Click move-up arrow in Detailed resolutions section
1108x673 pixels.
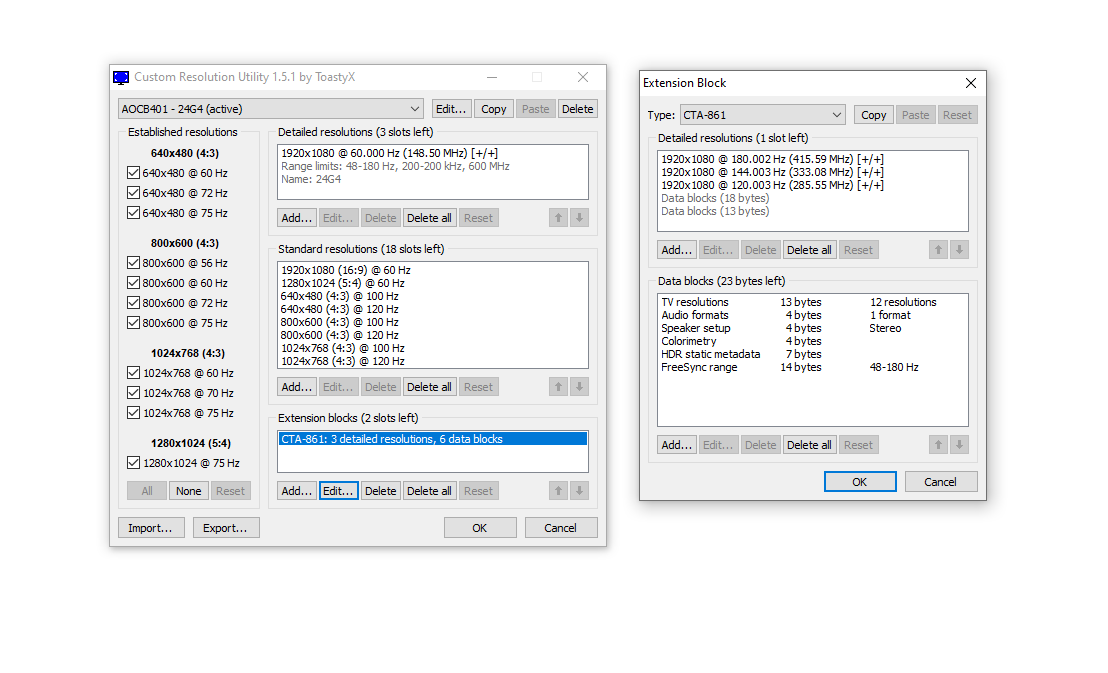558,218
